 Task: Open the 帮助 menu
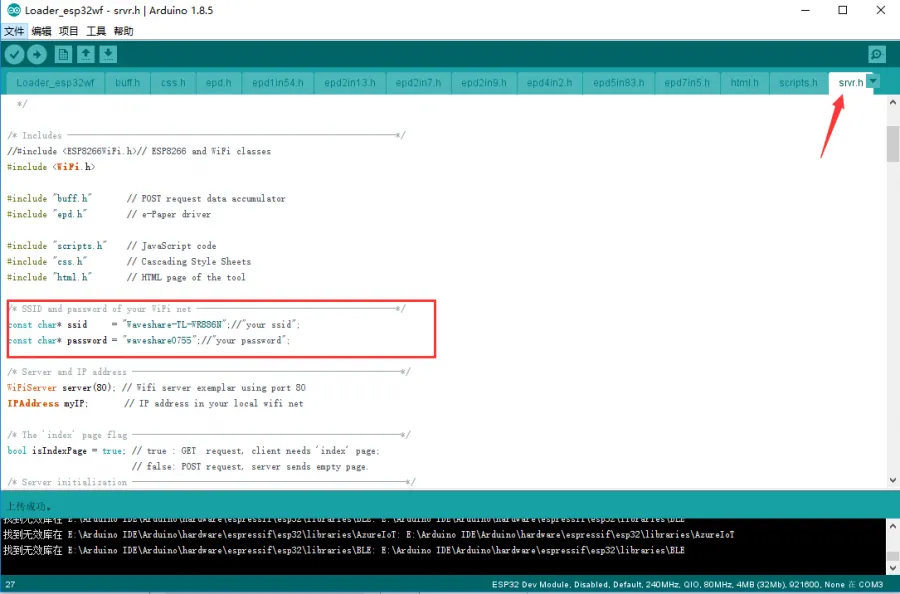(123, 31)
